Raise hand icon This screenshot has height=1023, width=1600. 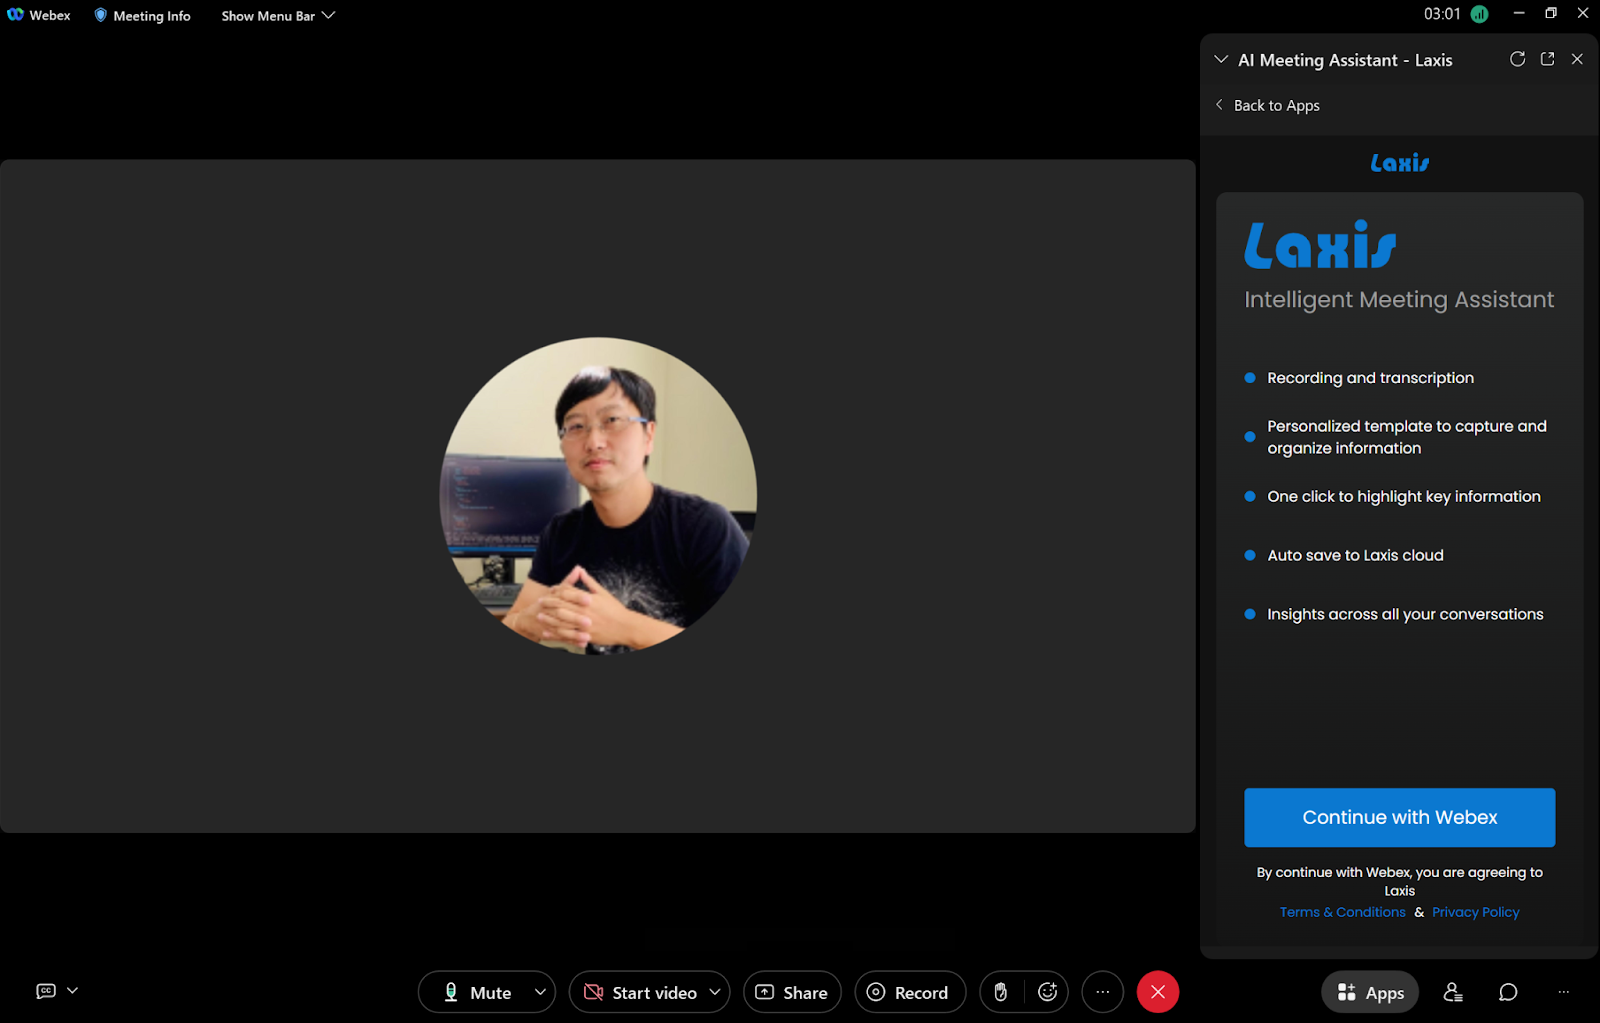tap(1001, 992)
